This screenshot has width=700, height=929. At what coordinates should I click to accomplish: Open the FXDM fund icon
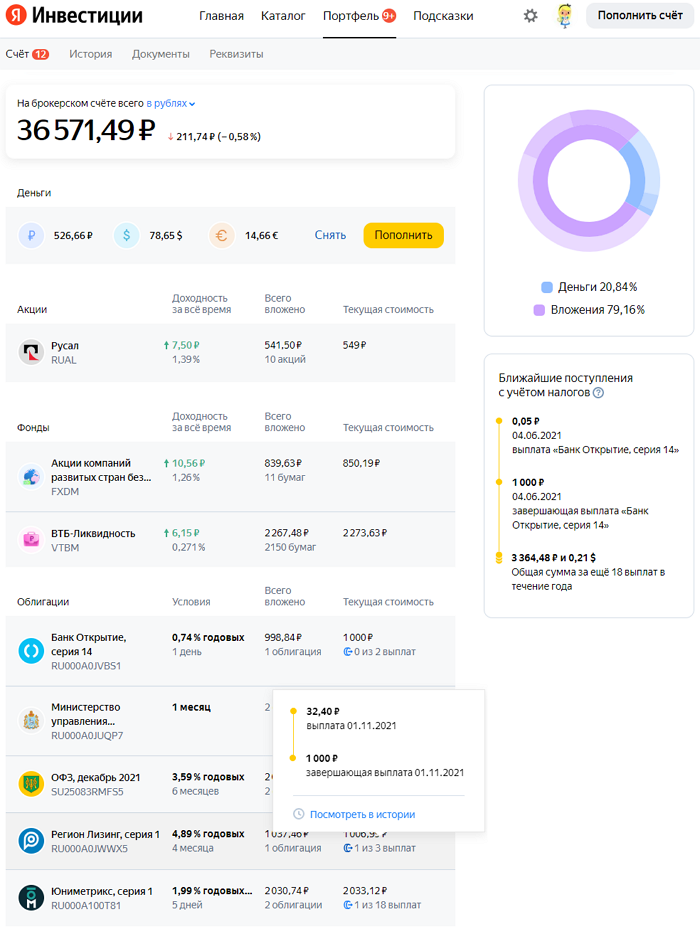pos(31,476)
